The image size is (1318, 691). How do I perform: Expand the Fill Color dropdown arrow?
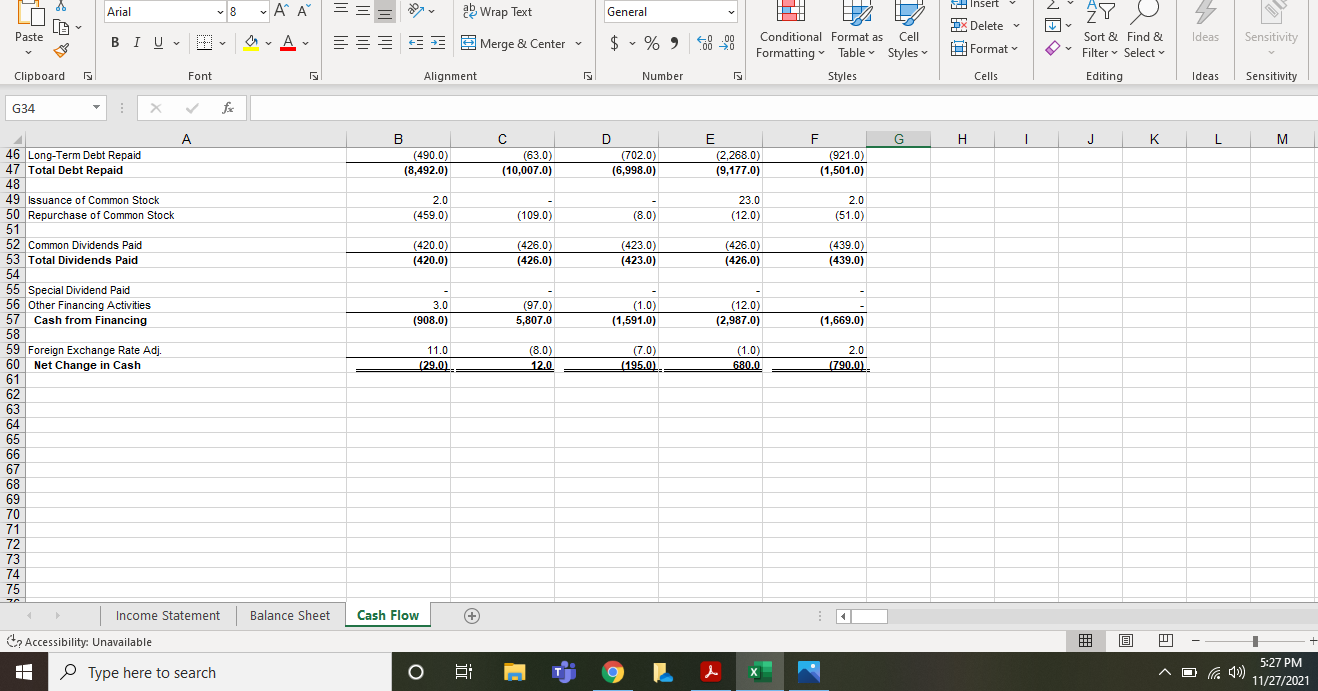click(x=266, y=44)
